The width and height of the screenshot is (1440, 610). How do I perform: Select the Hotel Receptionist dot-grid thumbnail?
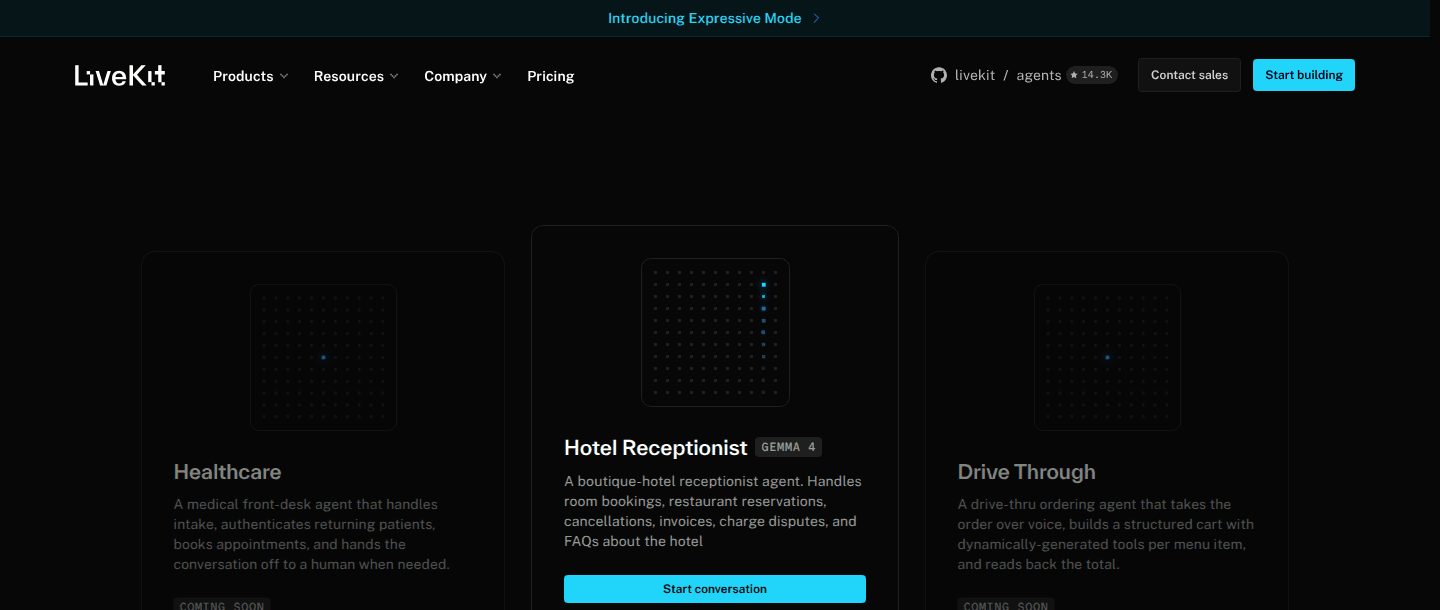pos(715,332)
